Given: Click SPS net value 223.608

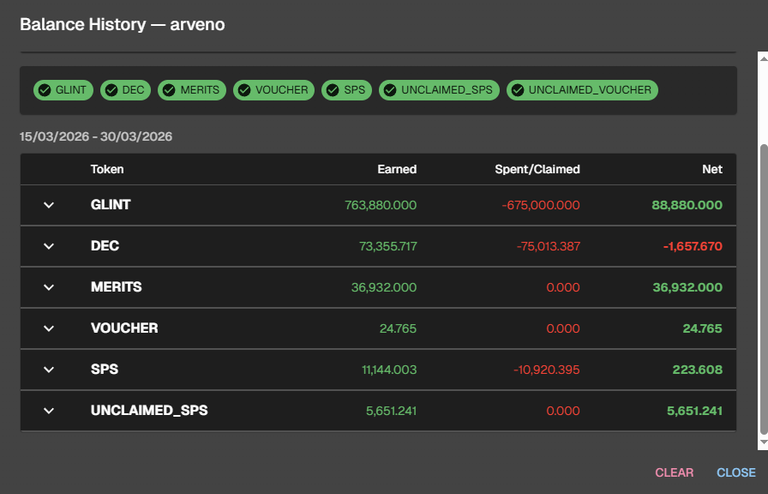Looking at the screenshot, I should click(697, 370).
